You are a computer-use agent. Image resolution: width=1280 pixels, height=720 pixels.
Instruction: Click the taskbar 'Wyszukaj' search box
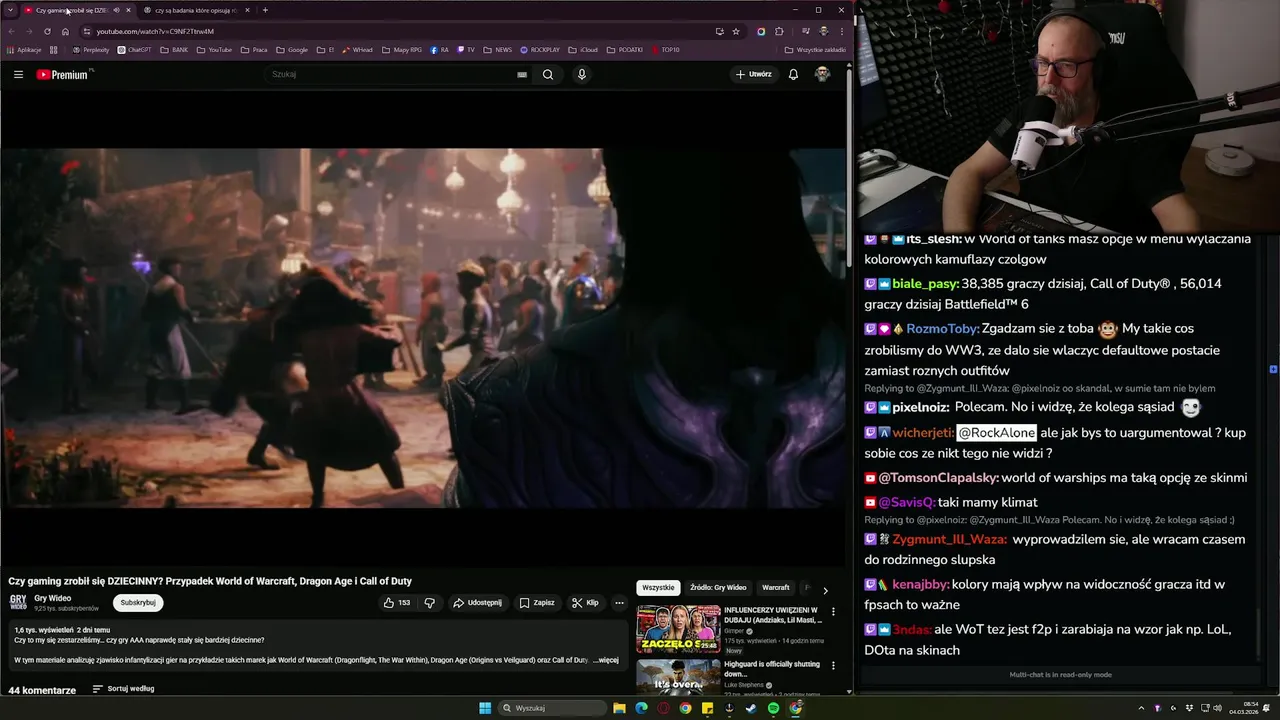click(x=553, y=708)
